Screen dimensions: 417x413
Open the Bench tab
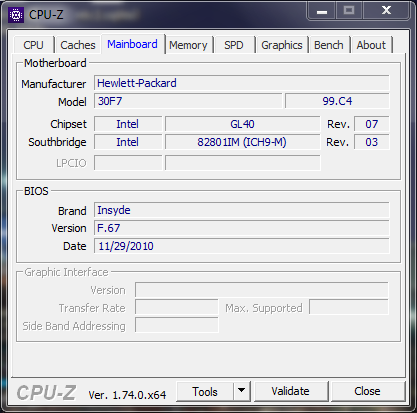(329, 45)
